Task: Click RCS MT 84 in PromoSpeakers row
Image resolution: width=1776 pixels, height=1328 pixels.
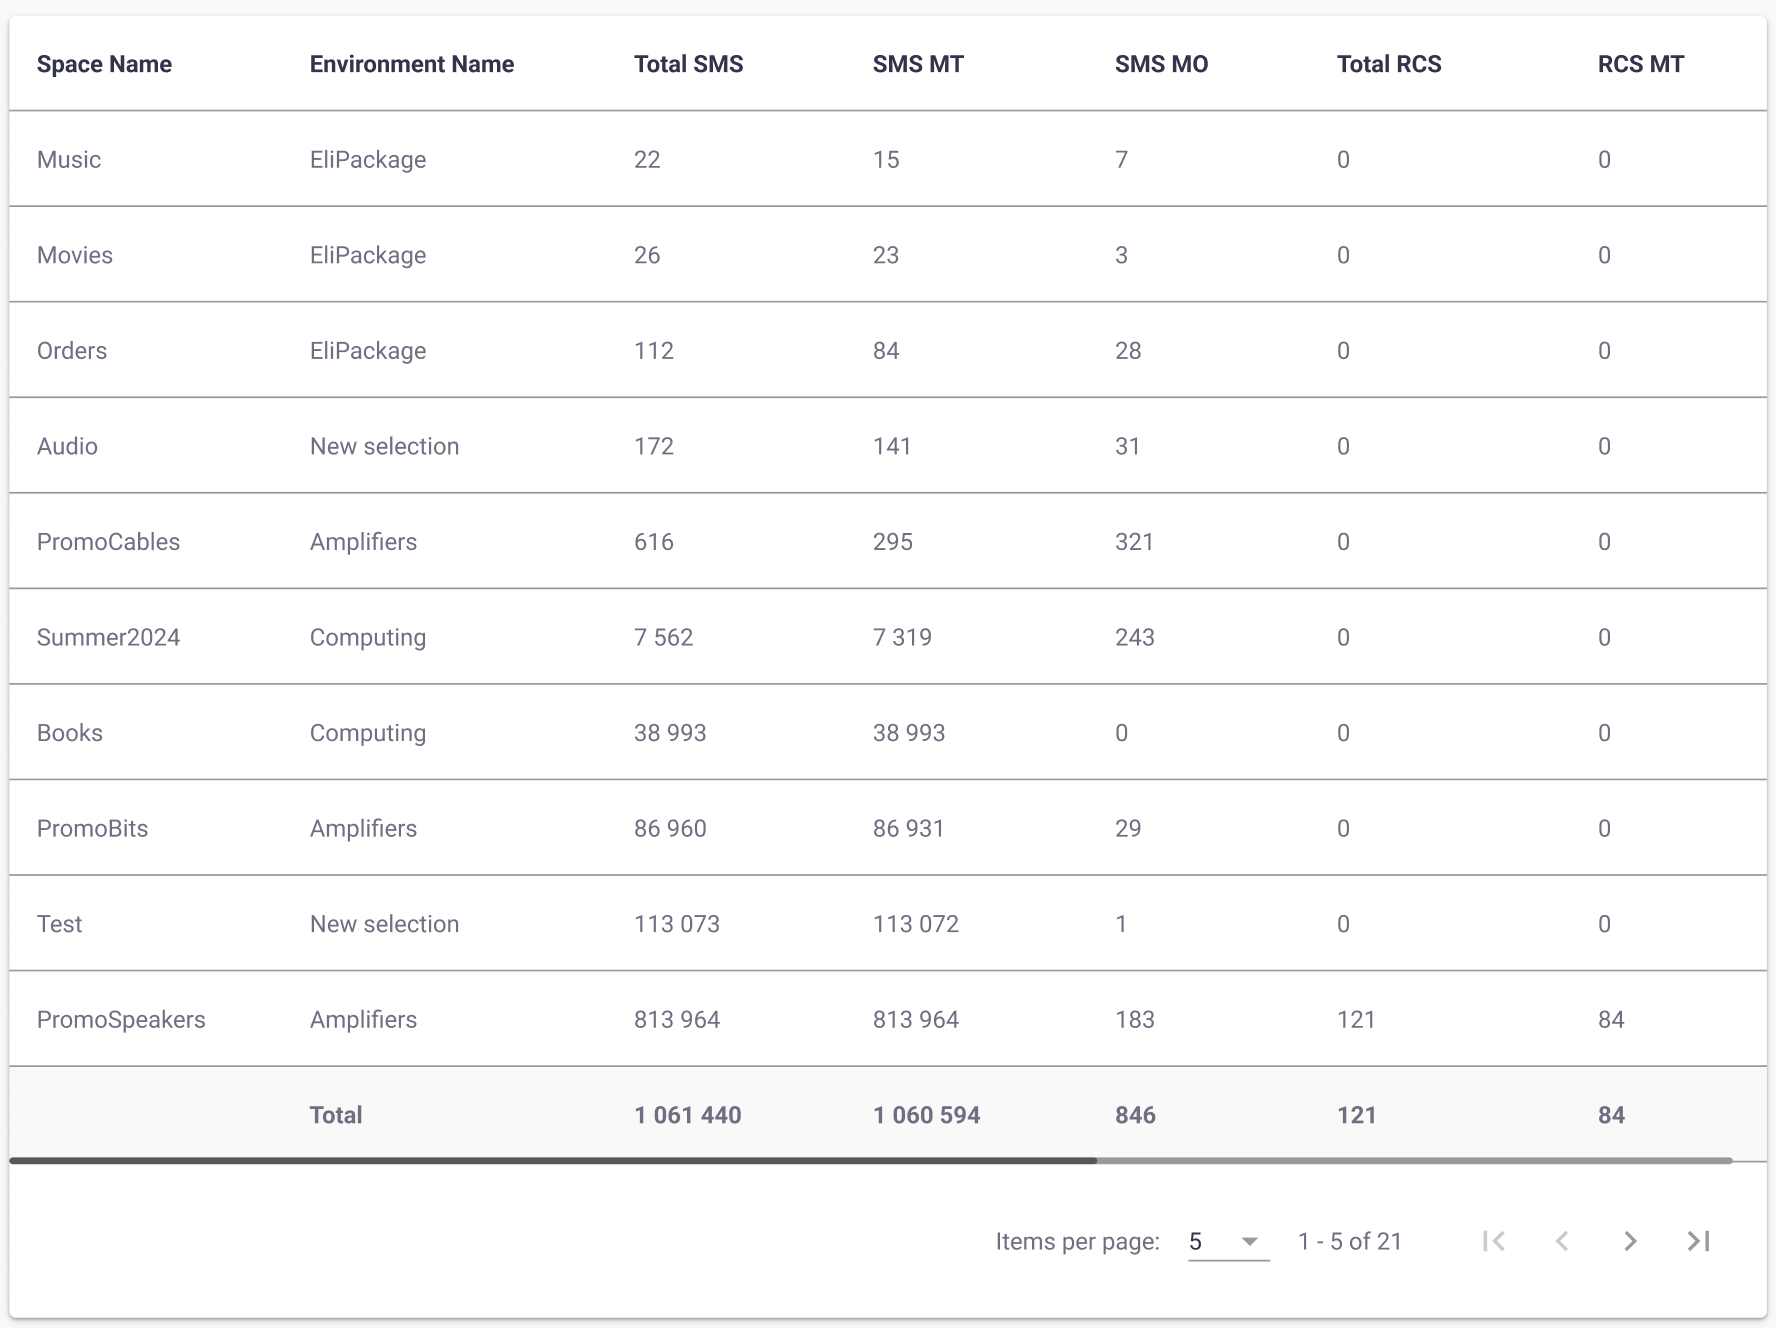Action: 1611,1019
